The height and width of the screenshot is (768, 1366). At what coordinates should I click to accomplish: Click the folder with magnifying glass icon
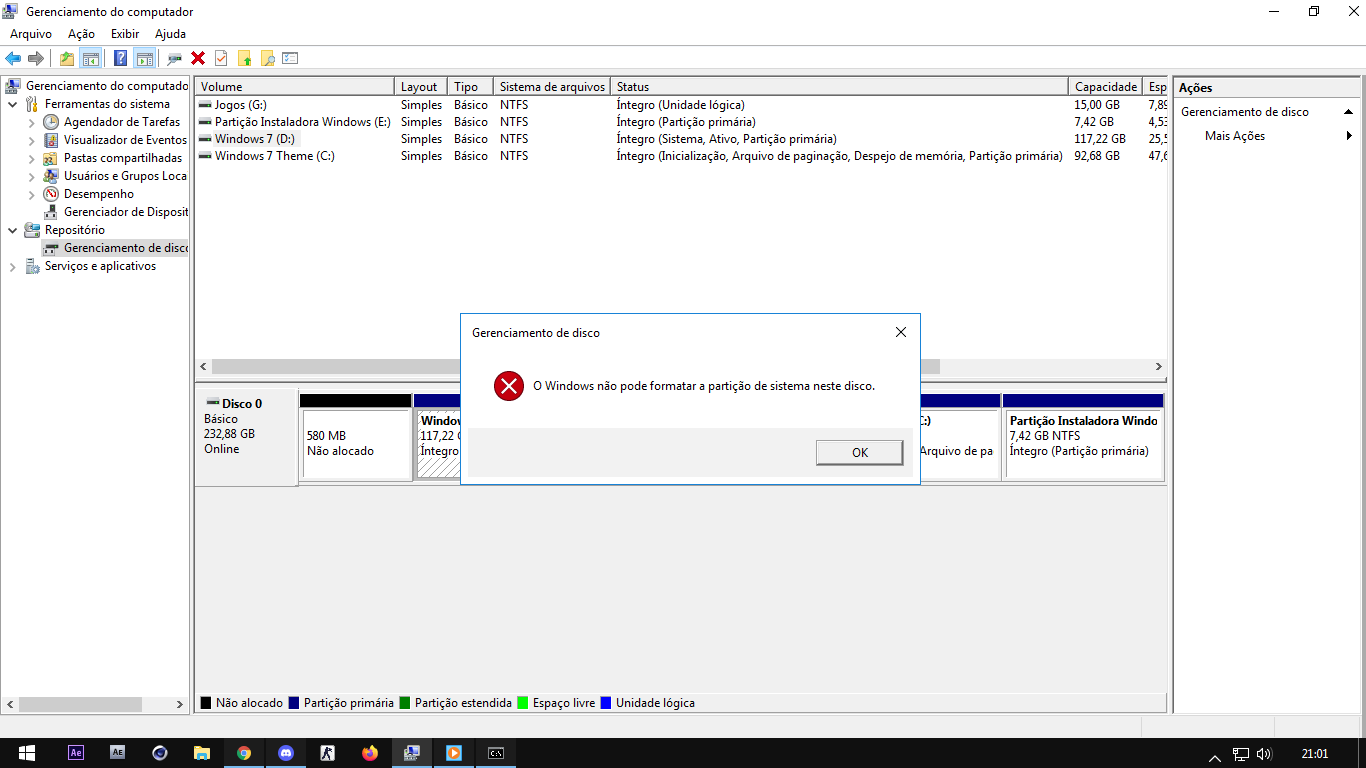(267, 58)
